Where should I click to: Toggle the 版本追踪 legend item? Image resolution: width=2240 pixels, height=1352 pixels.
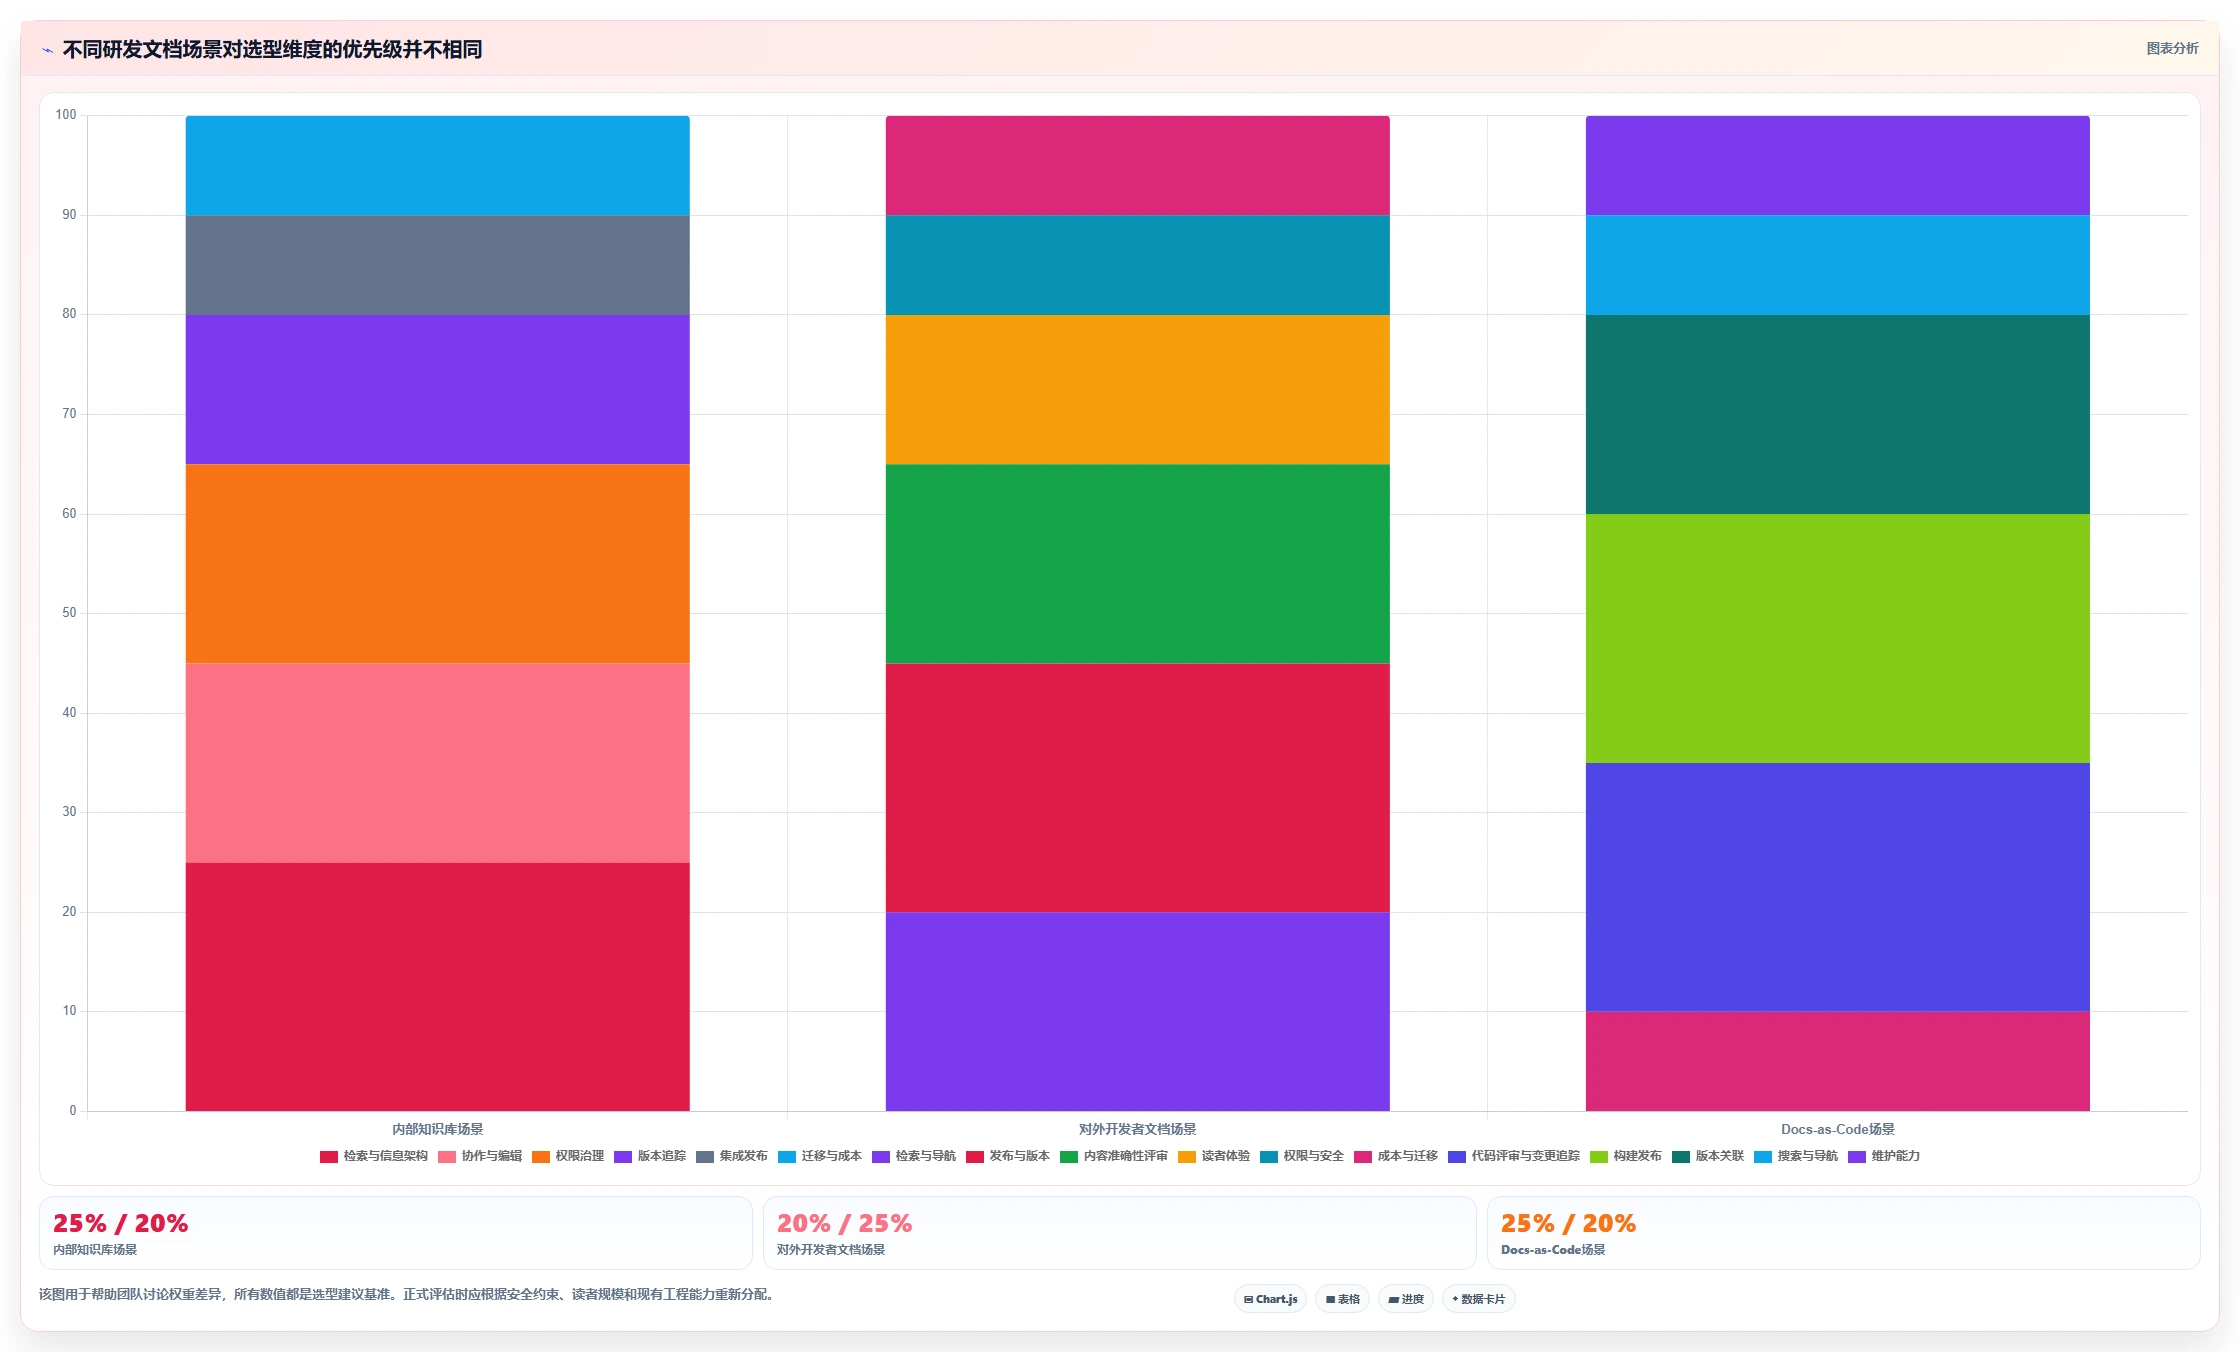[649, 1156]
